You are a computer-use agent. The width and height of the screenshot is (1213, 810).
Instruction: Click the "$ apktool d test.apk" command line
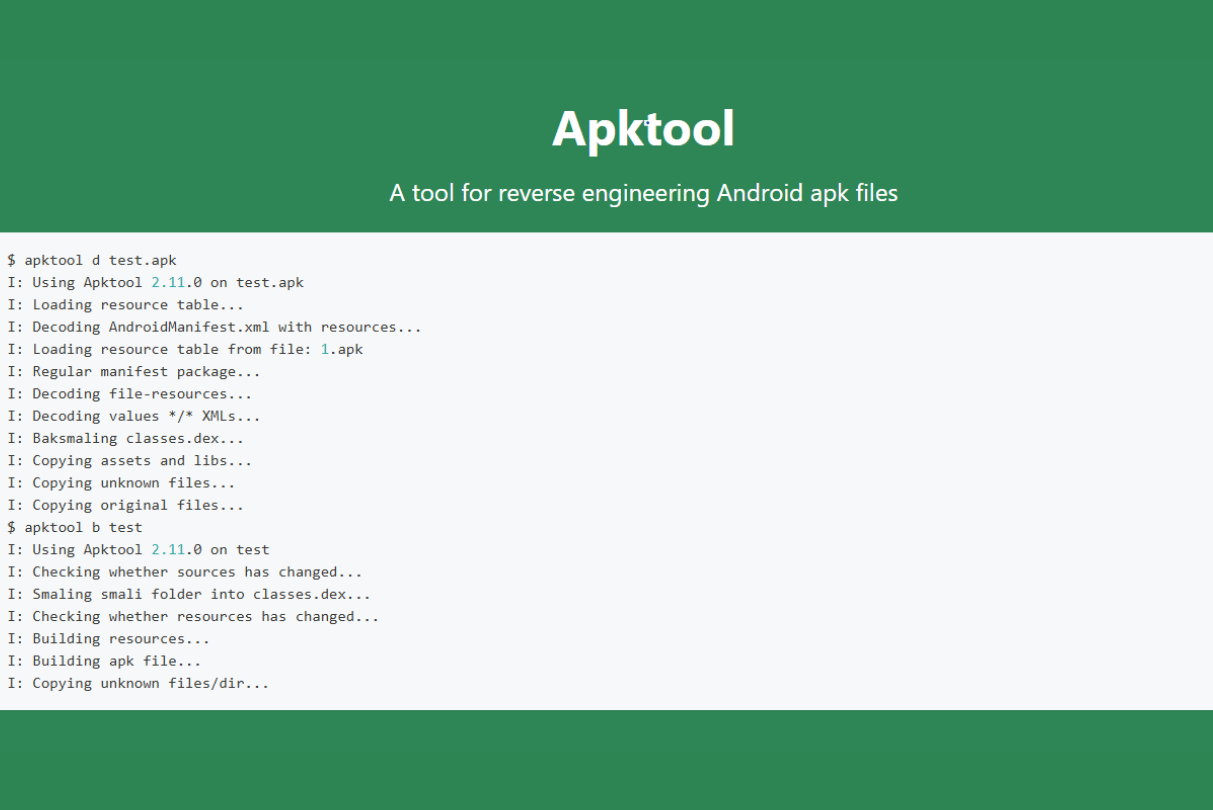(92, 260)
